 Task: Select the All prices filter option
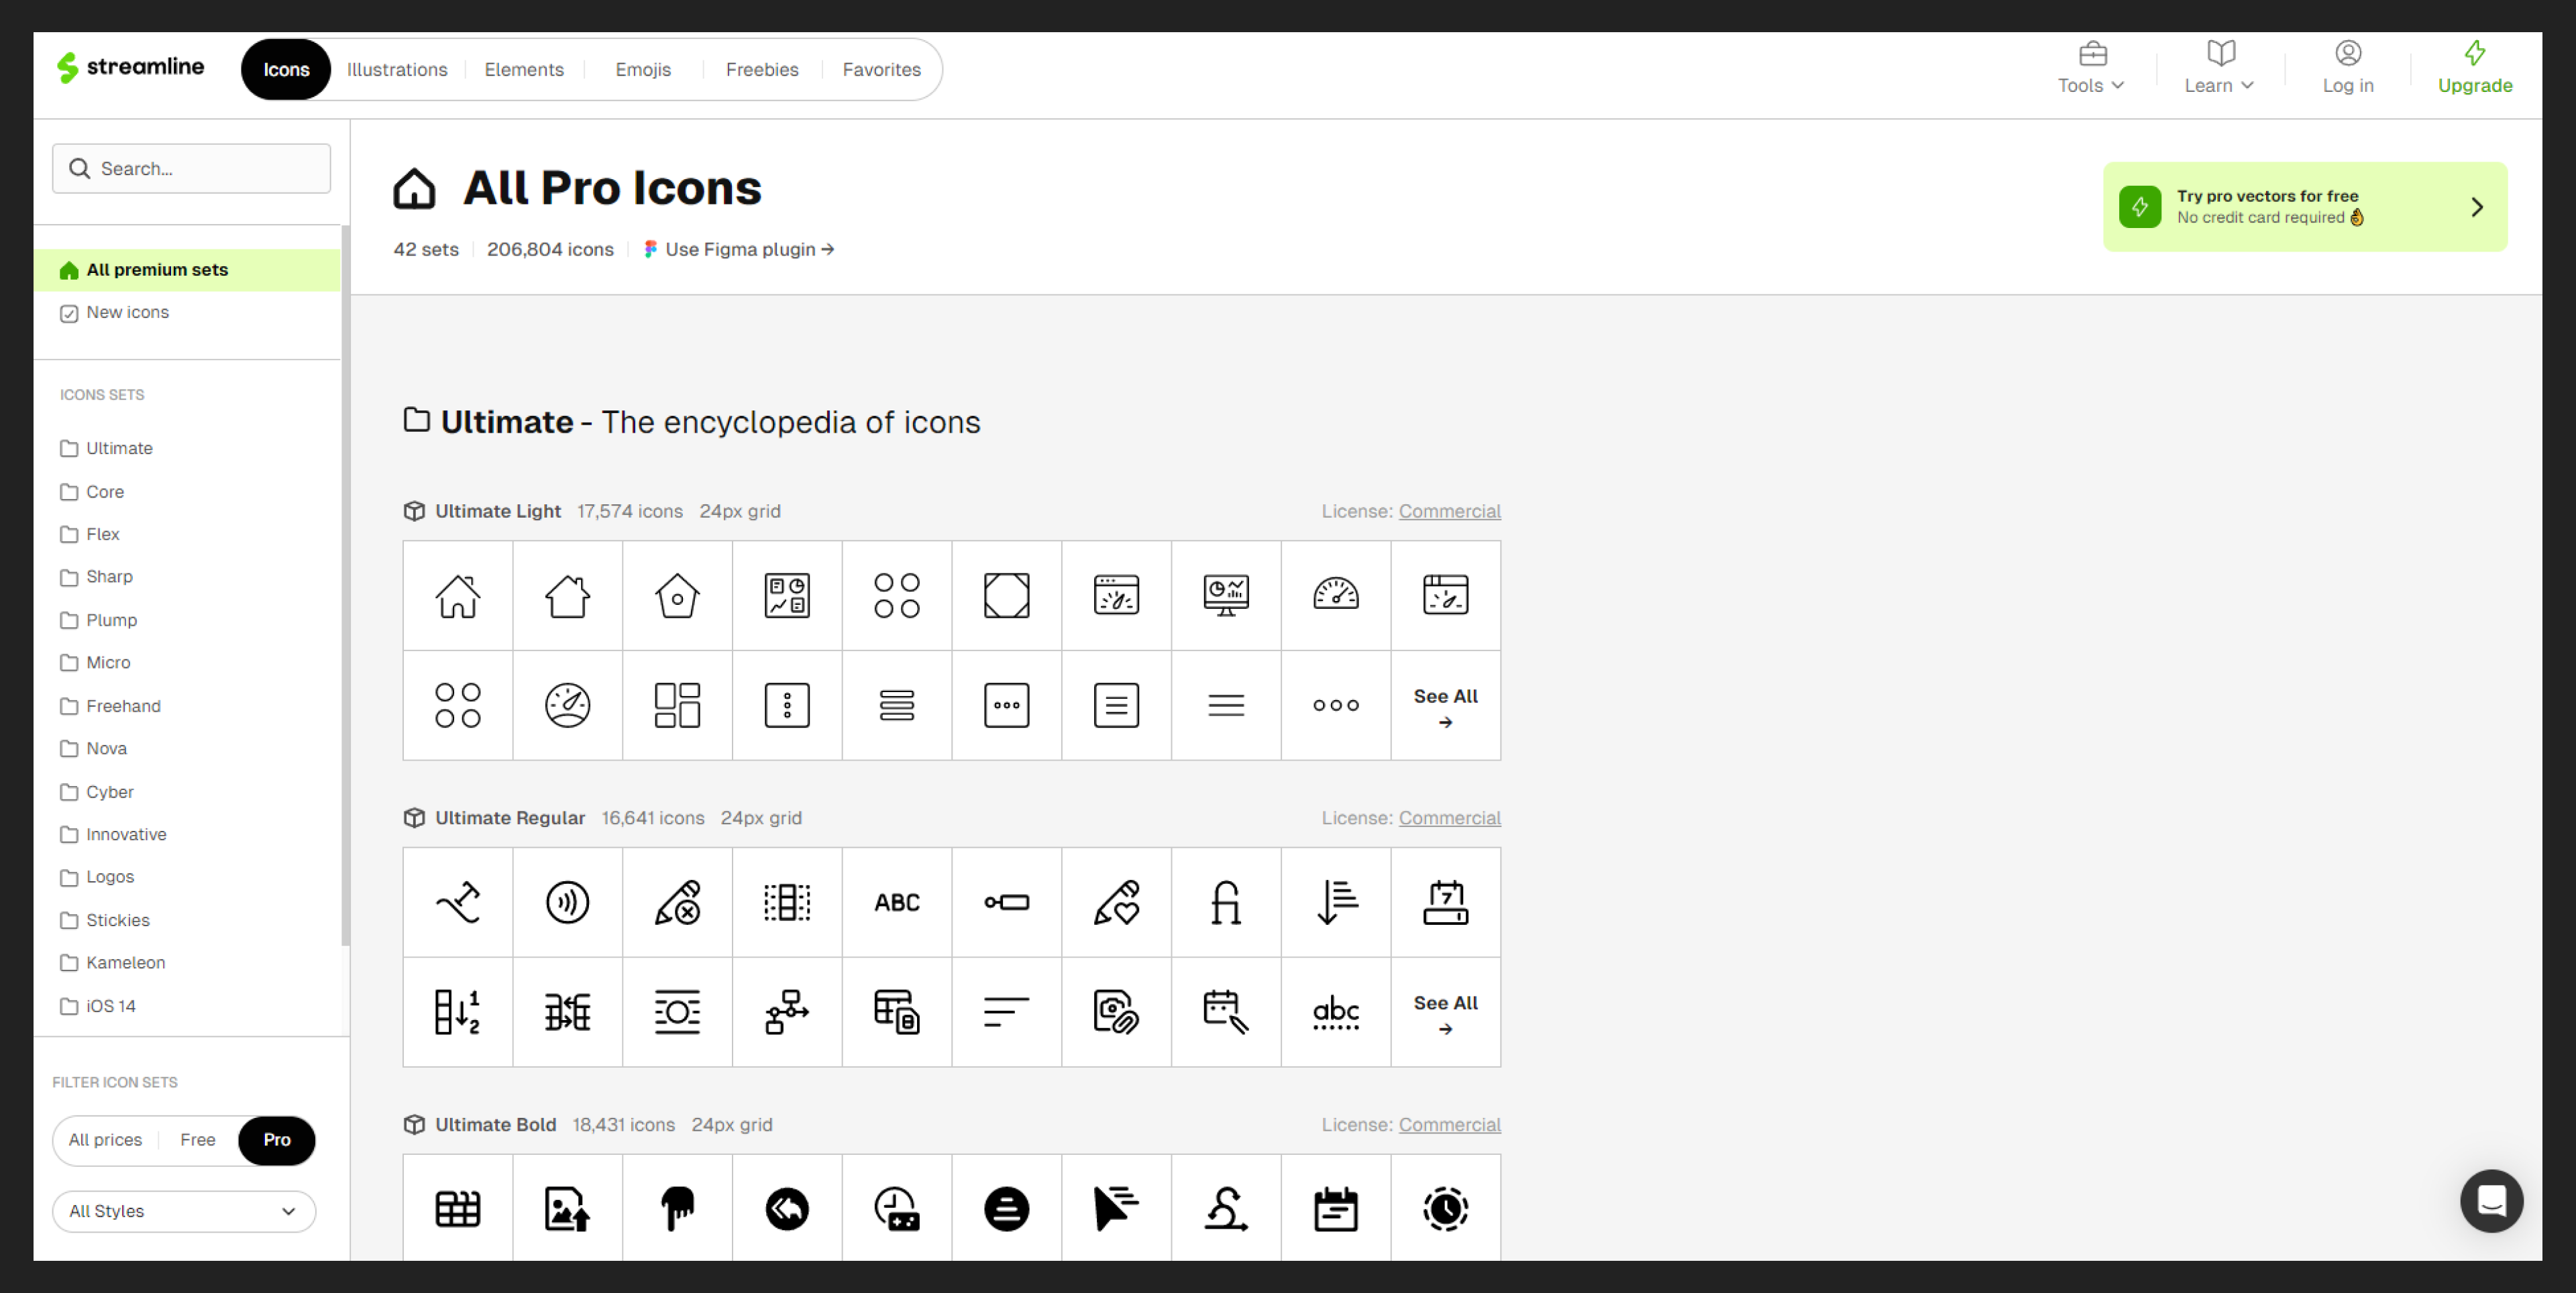(105, 1140)
